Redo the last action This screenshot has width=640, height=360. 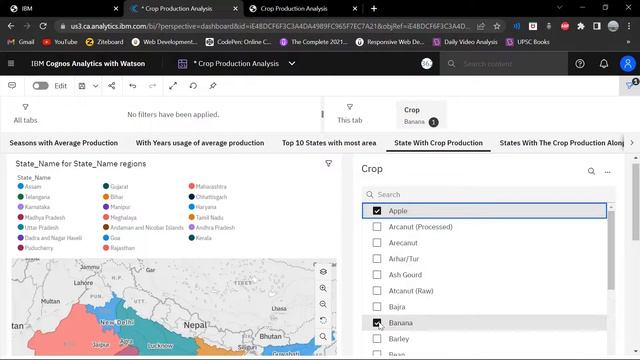pyautogui.click(x=152, y=86)
